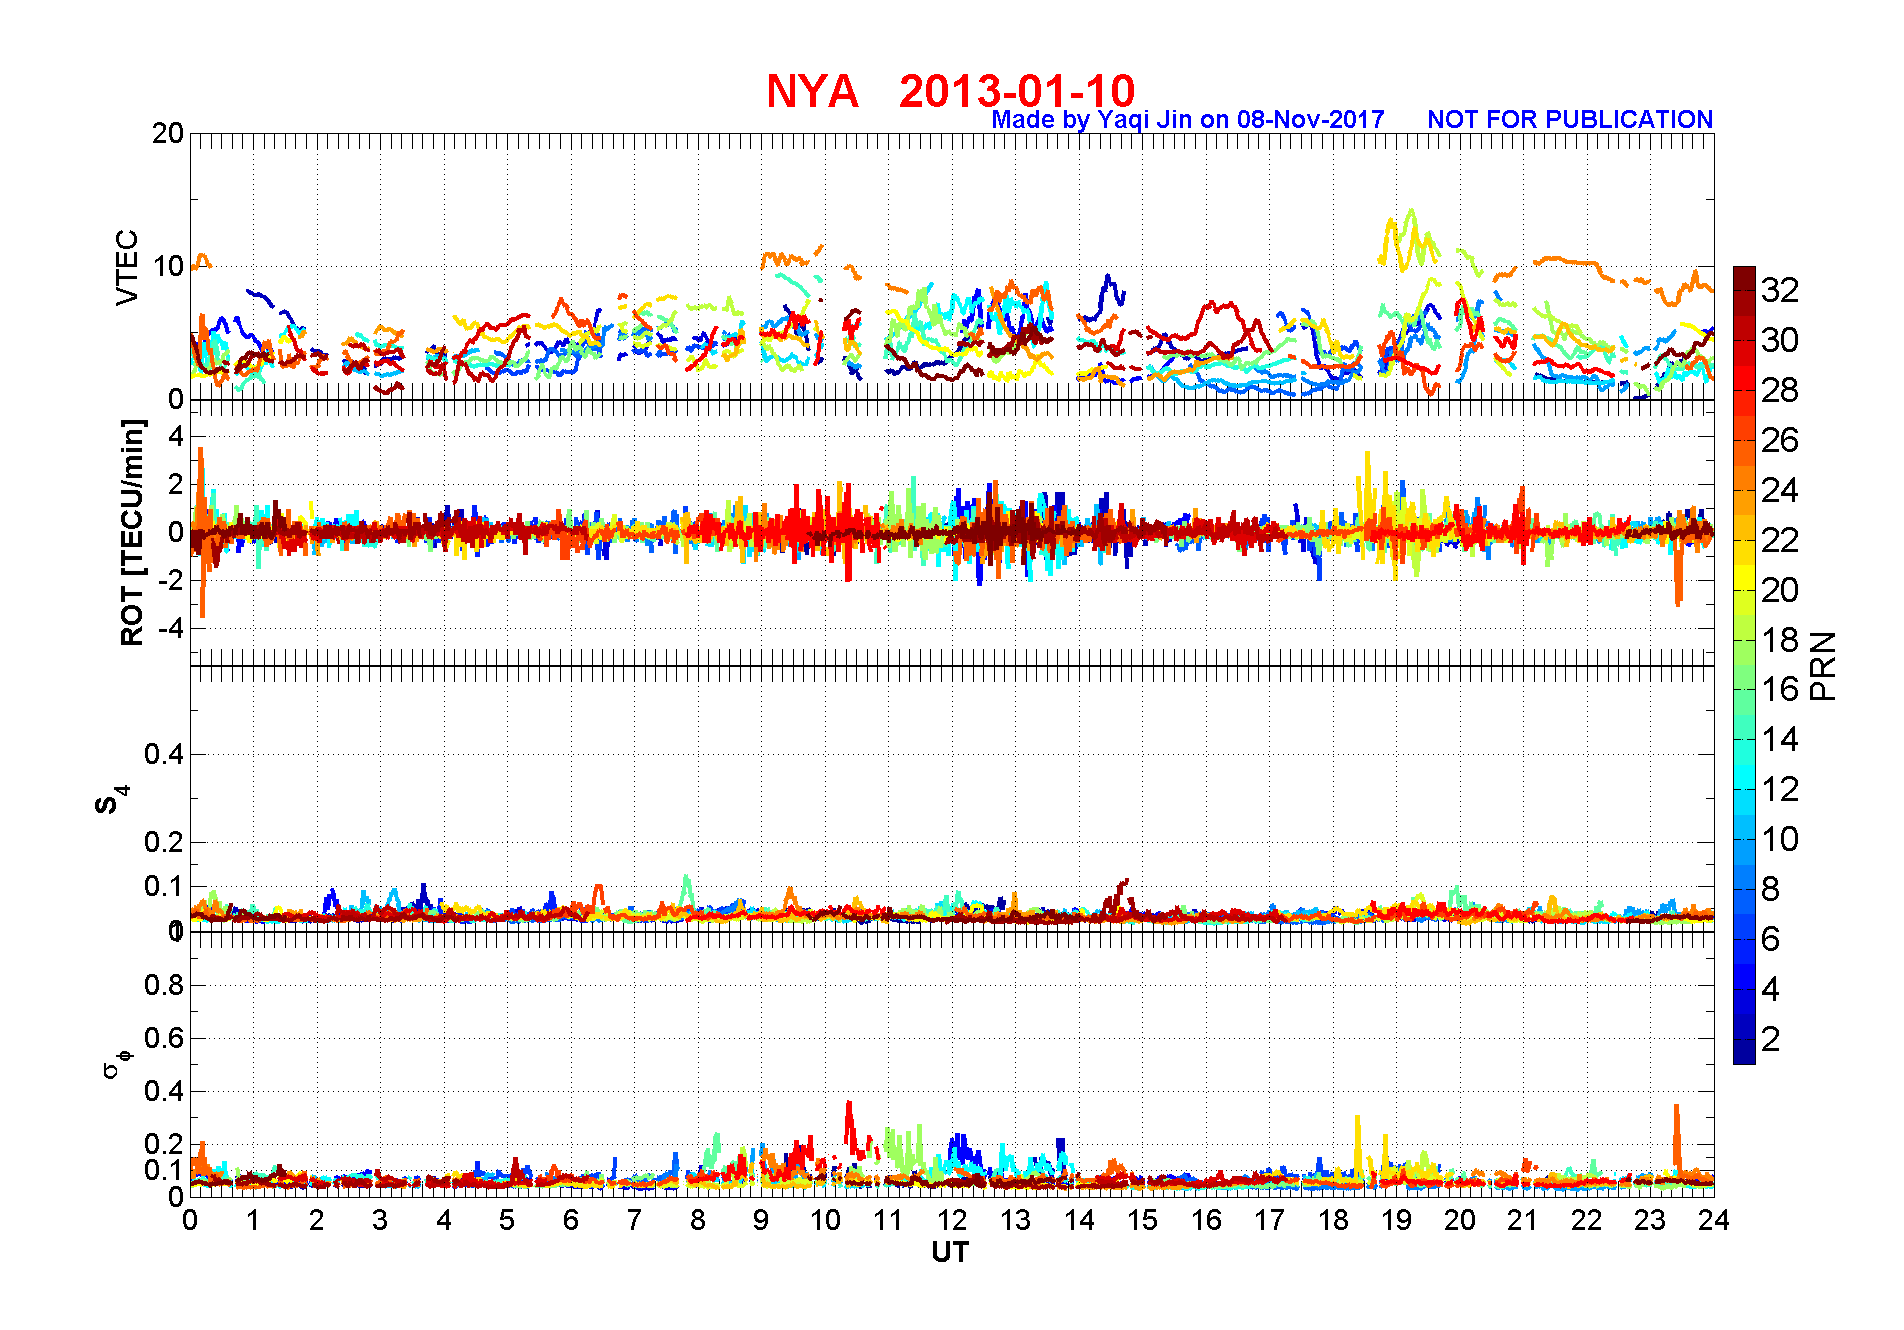Click the UT axis tick label 11
The image size is (1904, 1330).
(x=888, y=1220)
